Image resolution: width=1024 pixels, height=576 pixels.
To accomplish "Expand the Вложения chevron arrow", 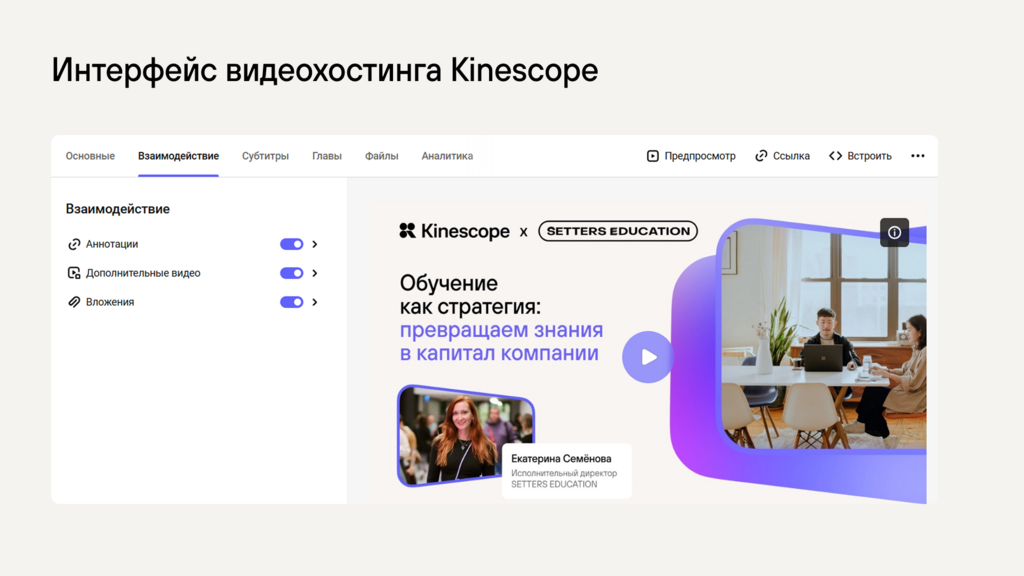I will point(315,302).
